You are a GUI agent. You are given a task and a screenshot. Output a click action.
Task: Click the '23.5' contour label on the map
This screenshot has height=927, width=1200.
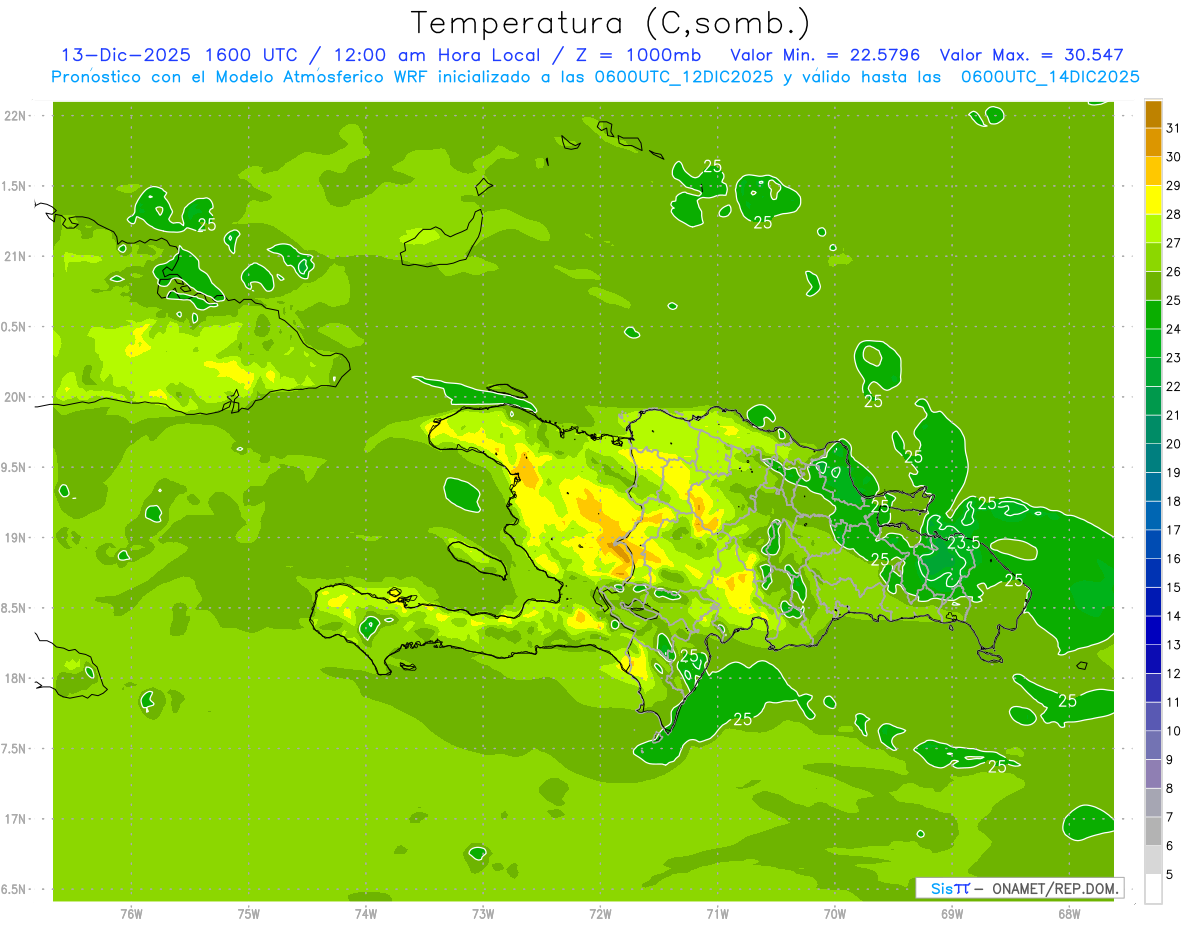click(x=963, y=543)
